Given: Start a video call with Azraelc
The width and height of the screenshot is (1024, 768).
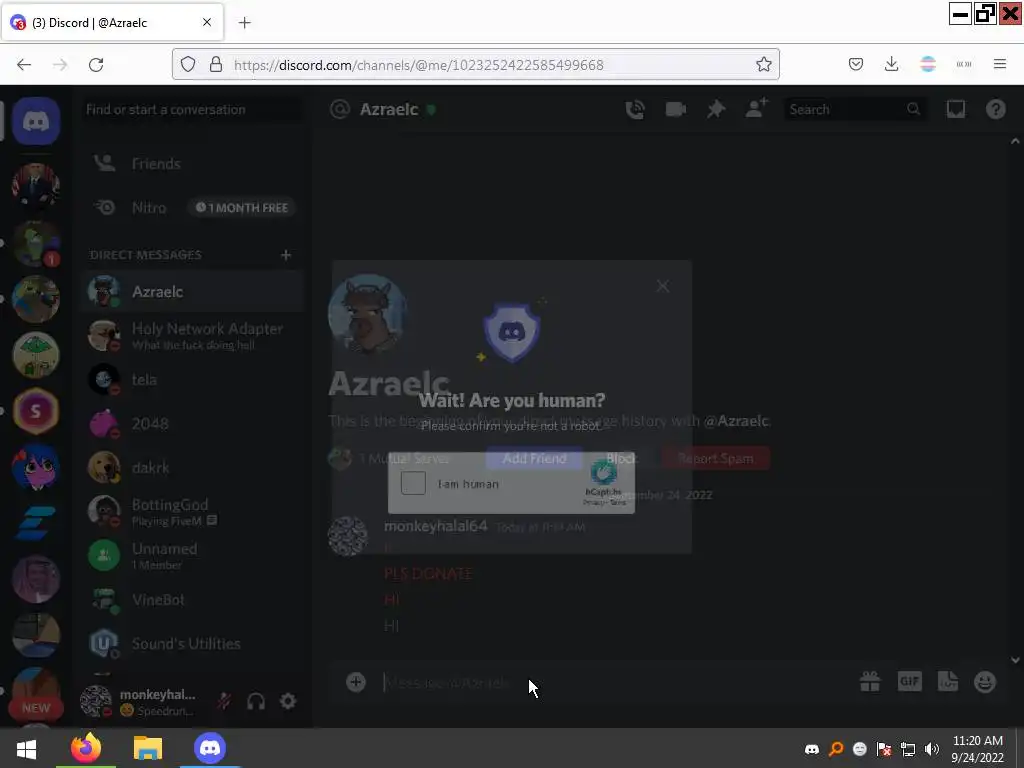Looking at the screenshot, I should pos(675,109).
